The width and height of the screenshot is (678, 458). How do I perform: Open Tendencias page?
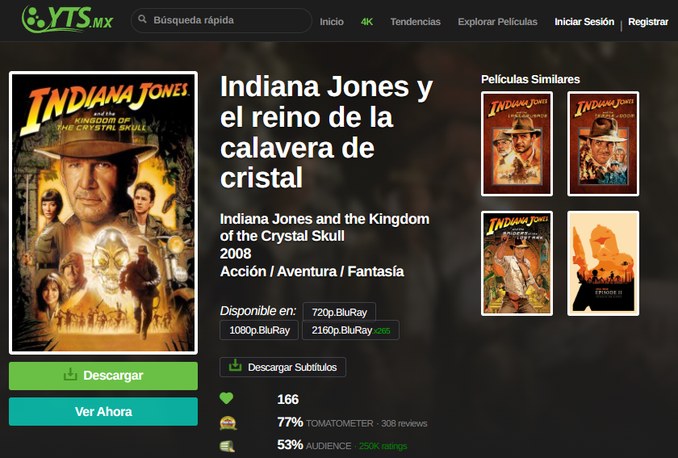coord(415,22)
